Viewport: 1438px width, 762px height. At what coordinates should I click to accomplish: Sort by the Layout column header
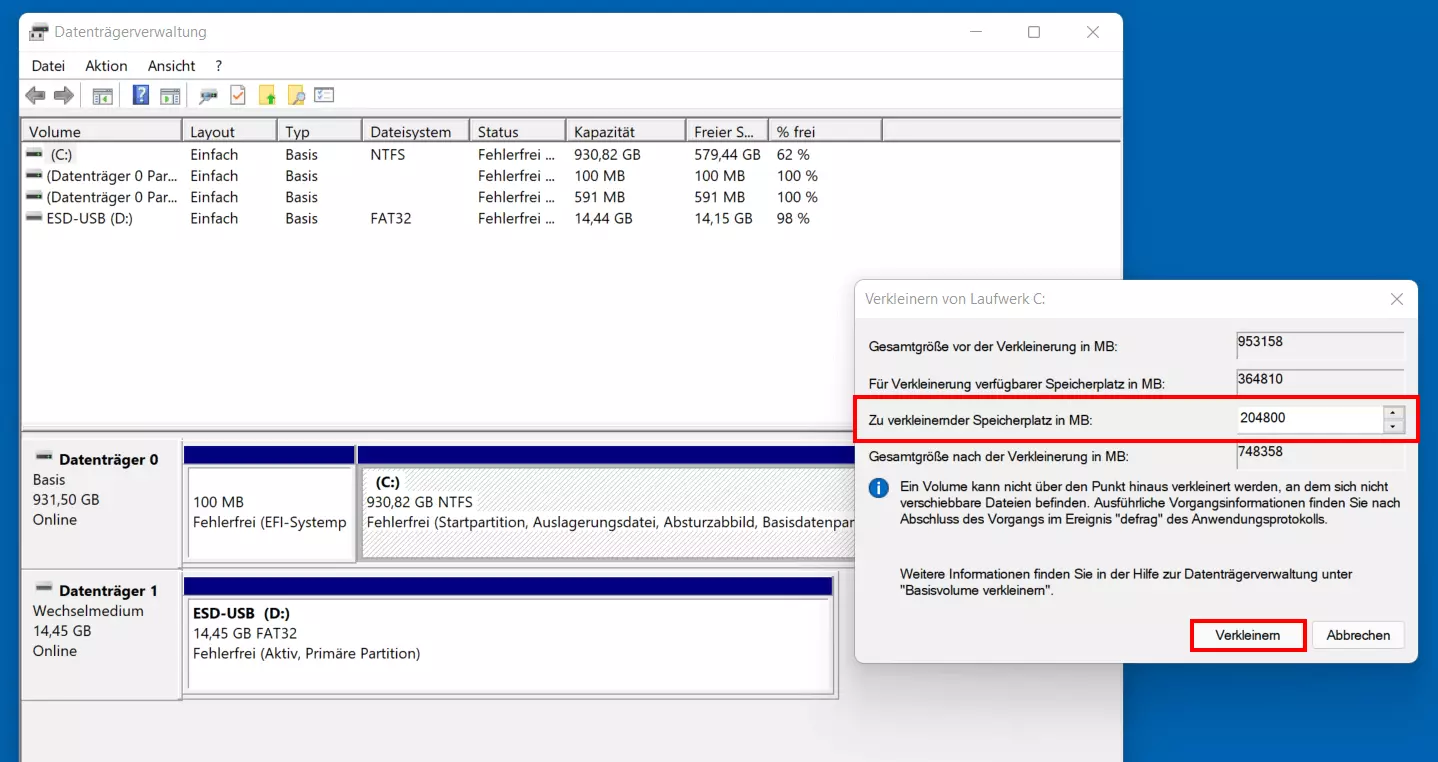(229, 131)
